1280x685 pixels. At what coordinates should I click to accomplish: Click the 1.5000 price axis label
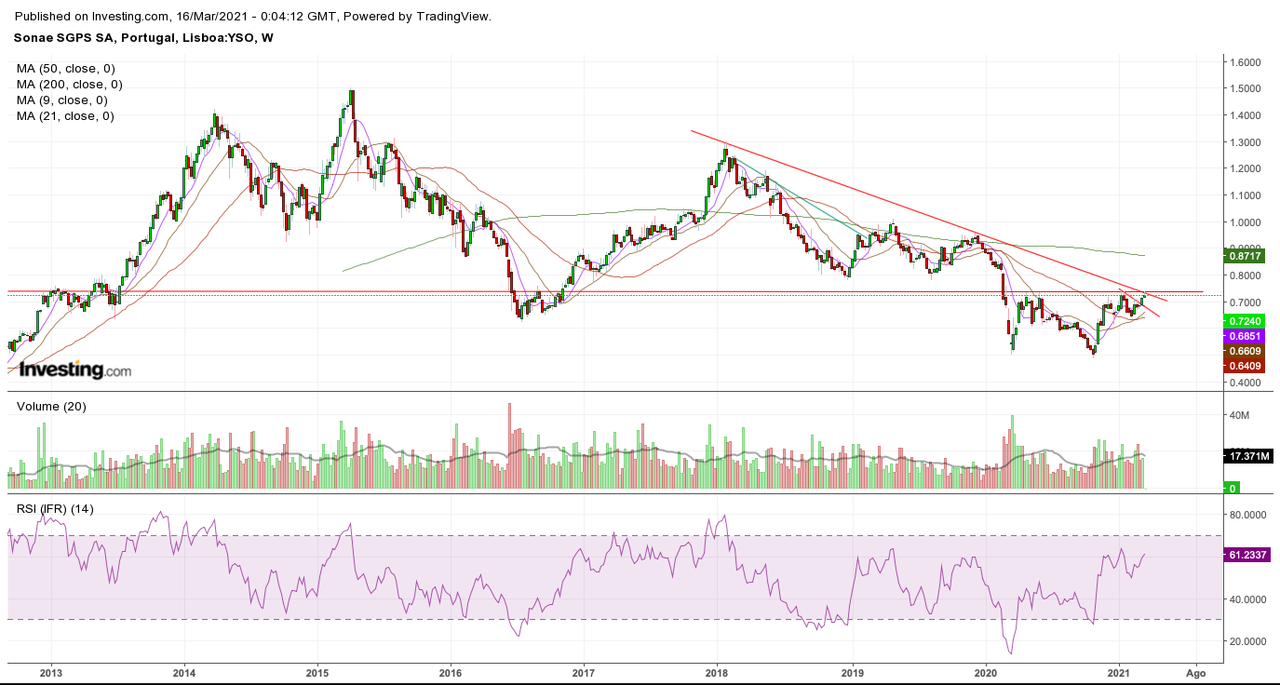pos(1246,89)
